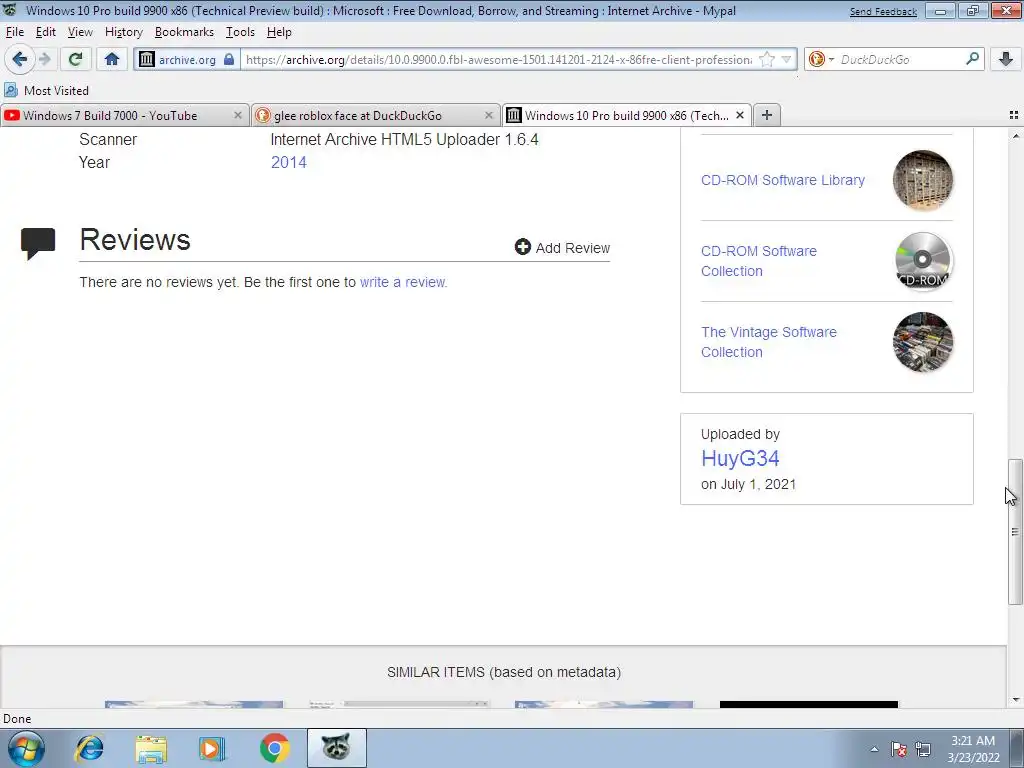Launch Google Chrome from taskbar

tap(274, 748)
